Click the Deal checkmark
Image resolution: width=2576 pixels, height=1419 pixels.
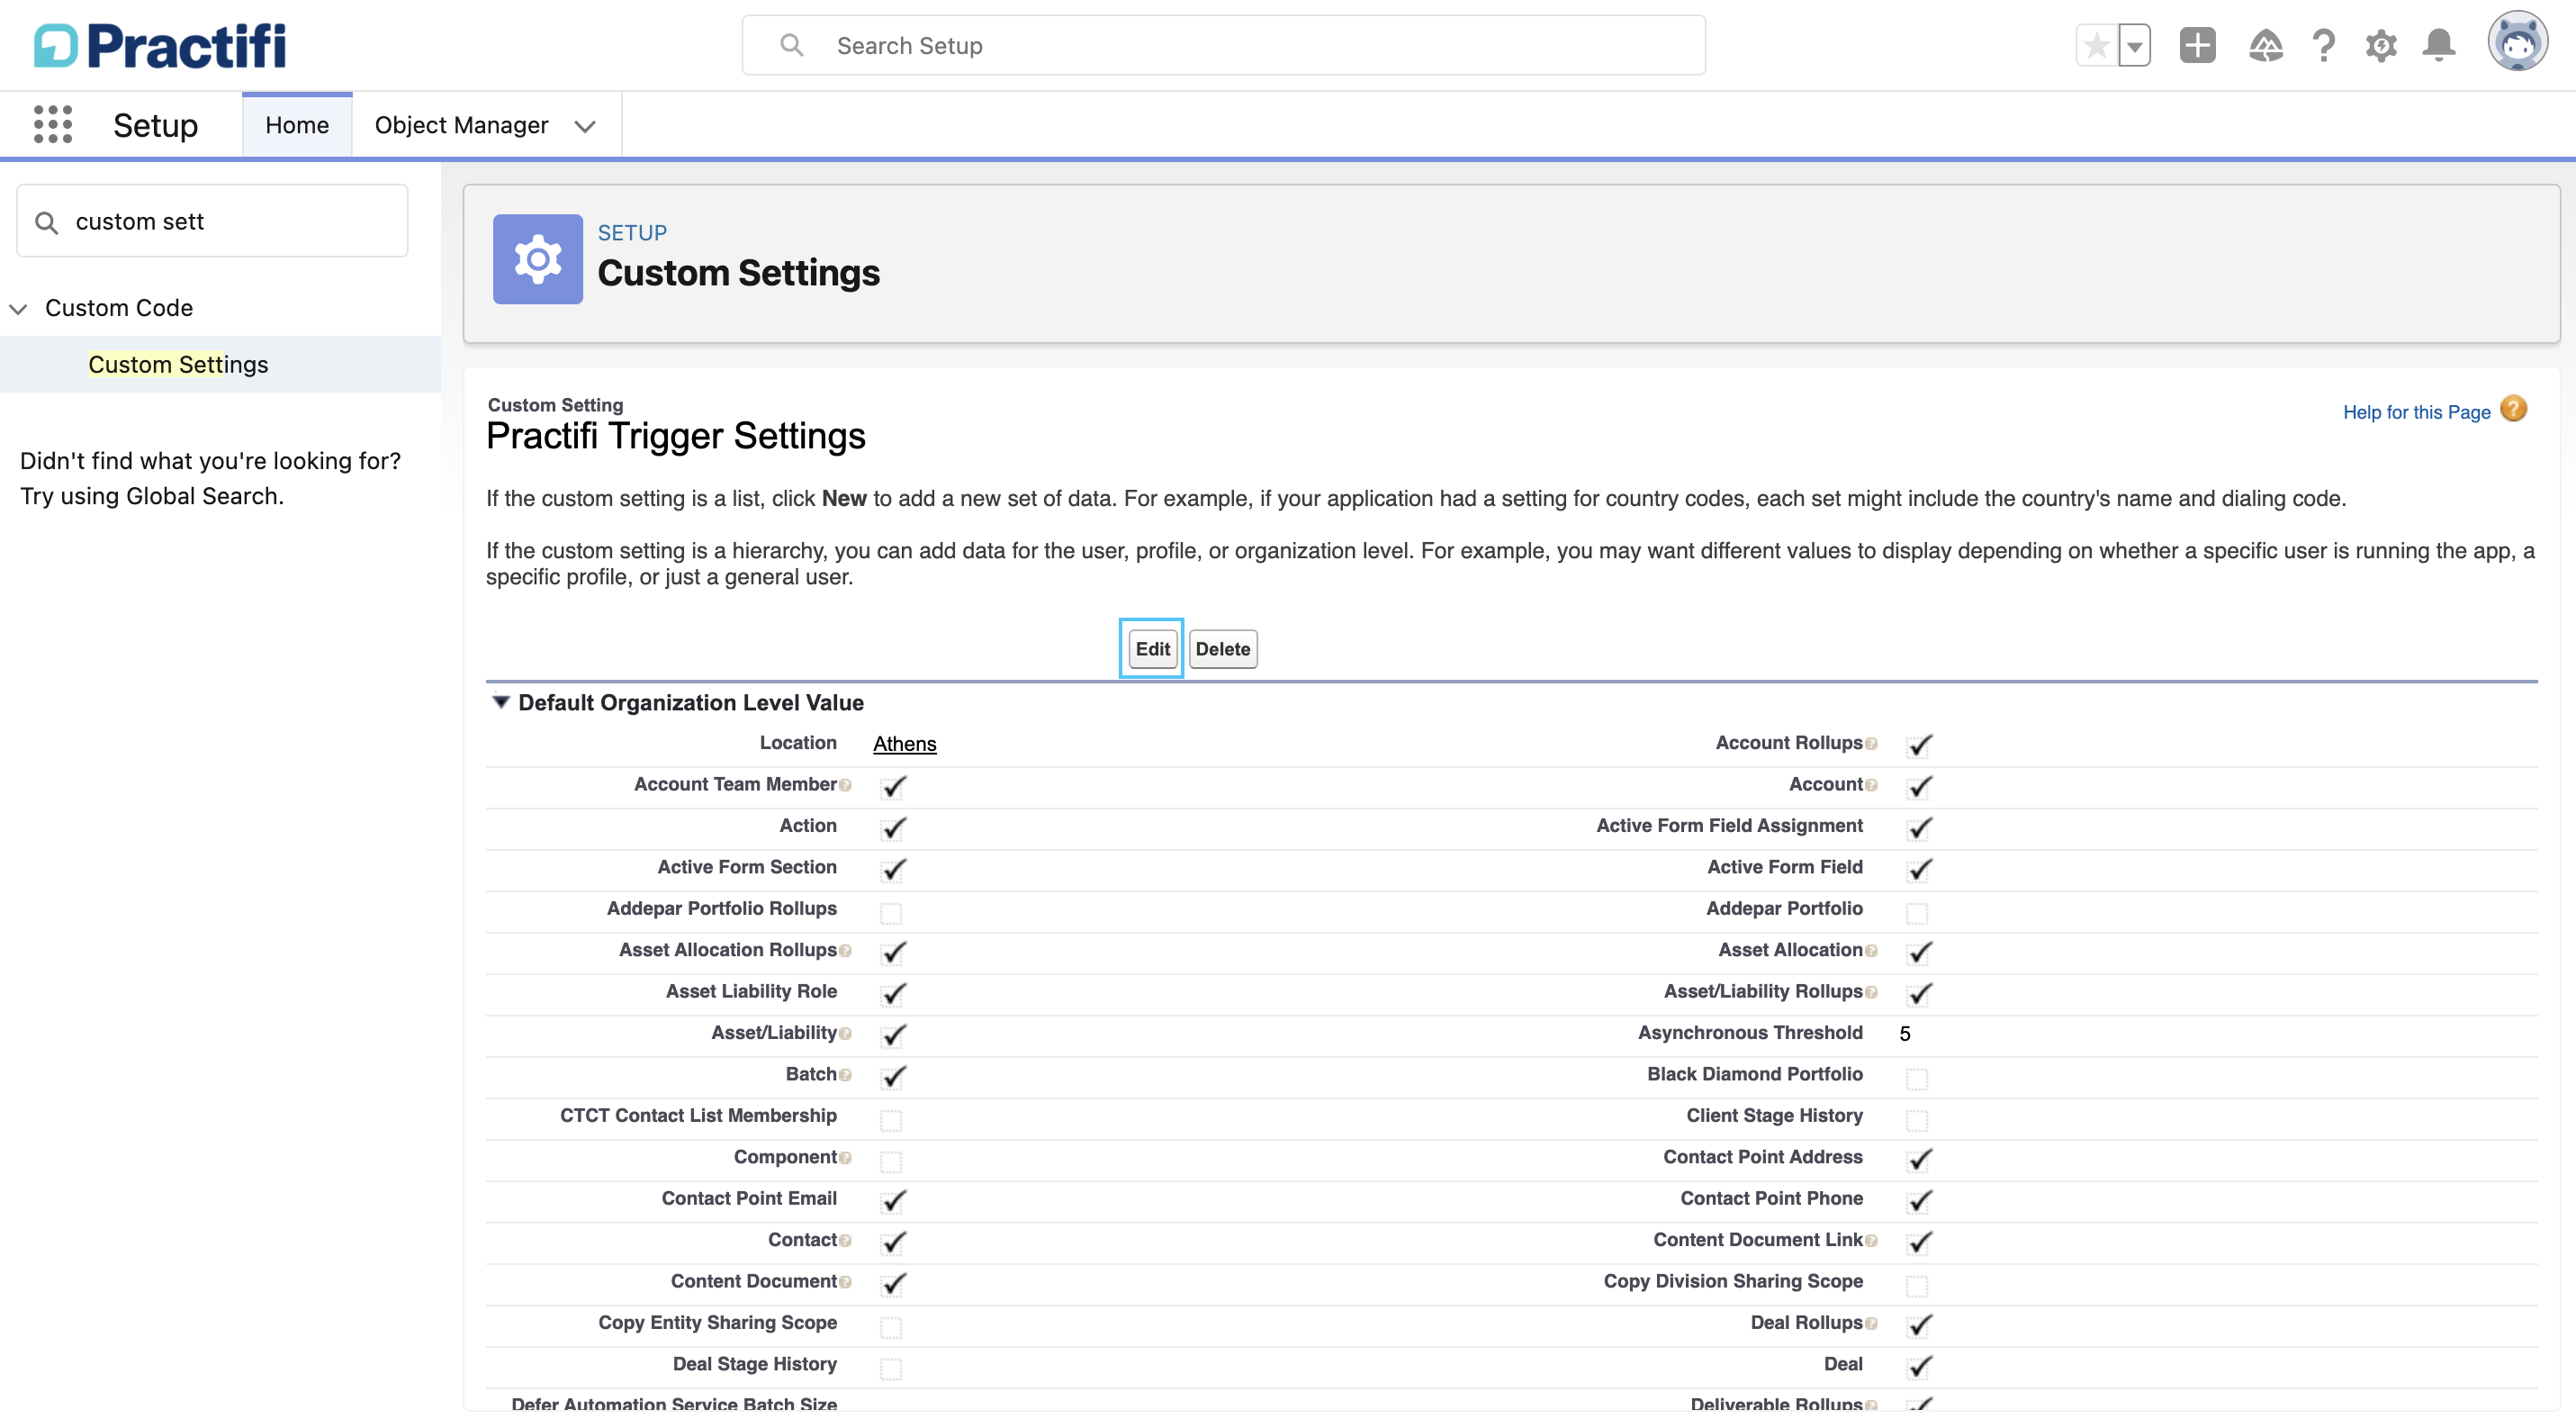(x=1920, y=1366)
